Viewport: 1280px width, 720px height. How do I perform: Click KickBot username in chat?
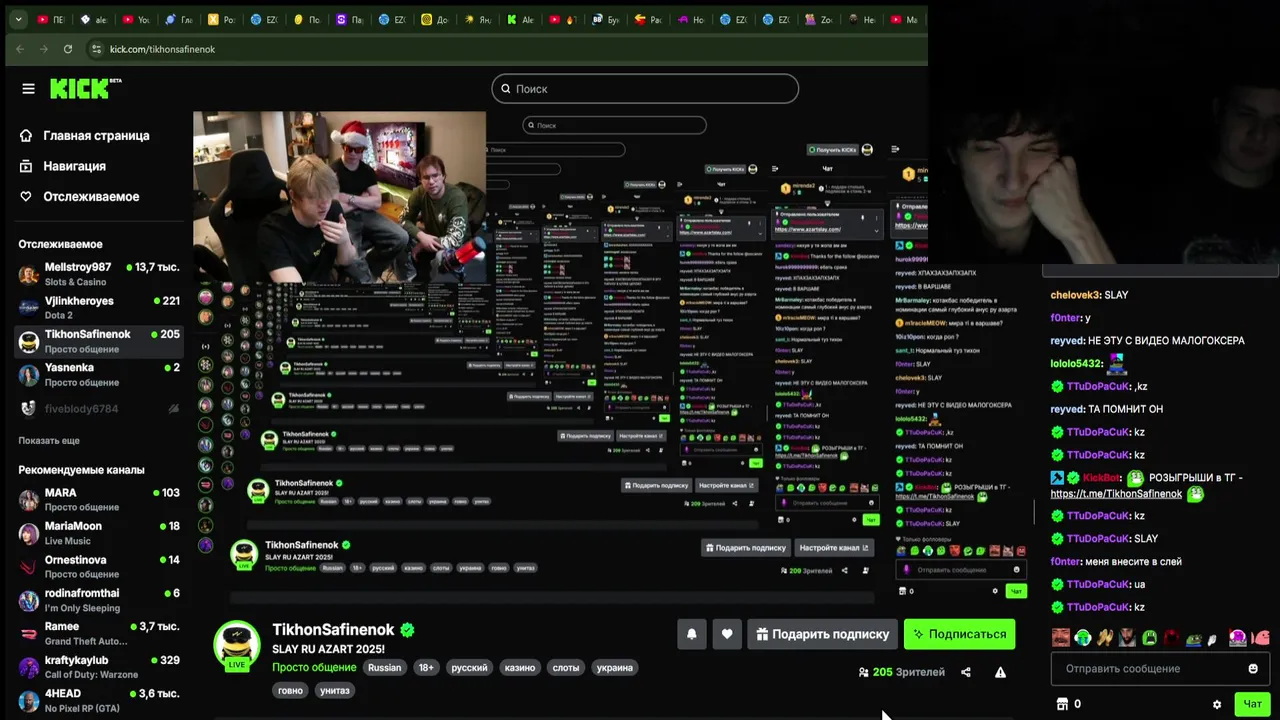[x=1102, y=478]
